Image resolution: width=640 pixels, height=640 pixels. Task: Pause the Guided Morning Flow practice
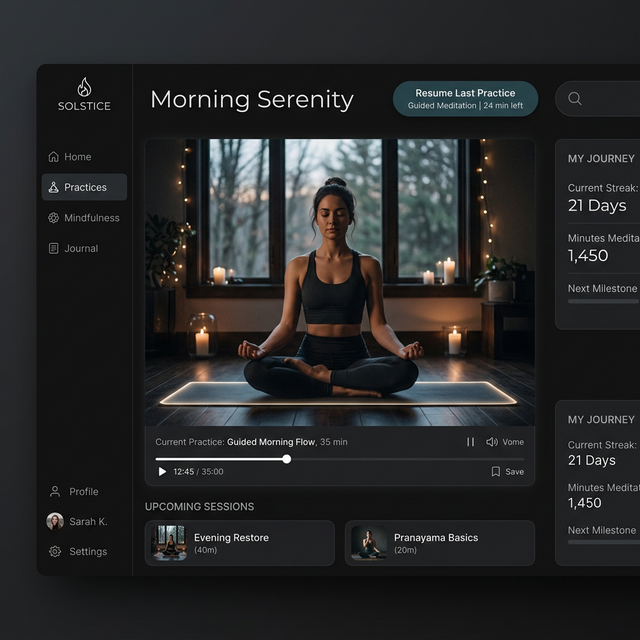point(470,442)
